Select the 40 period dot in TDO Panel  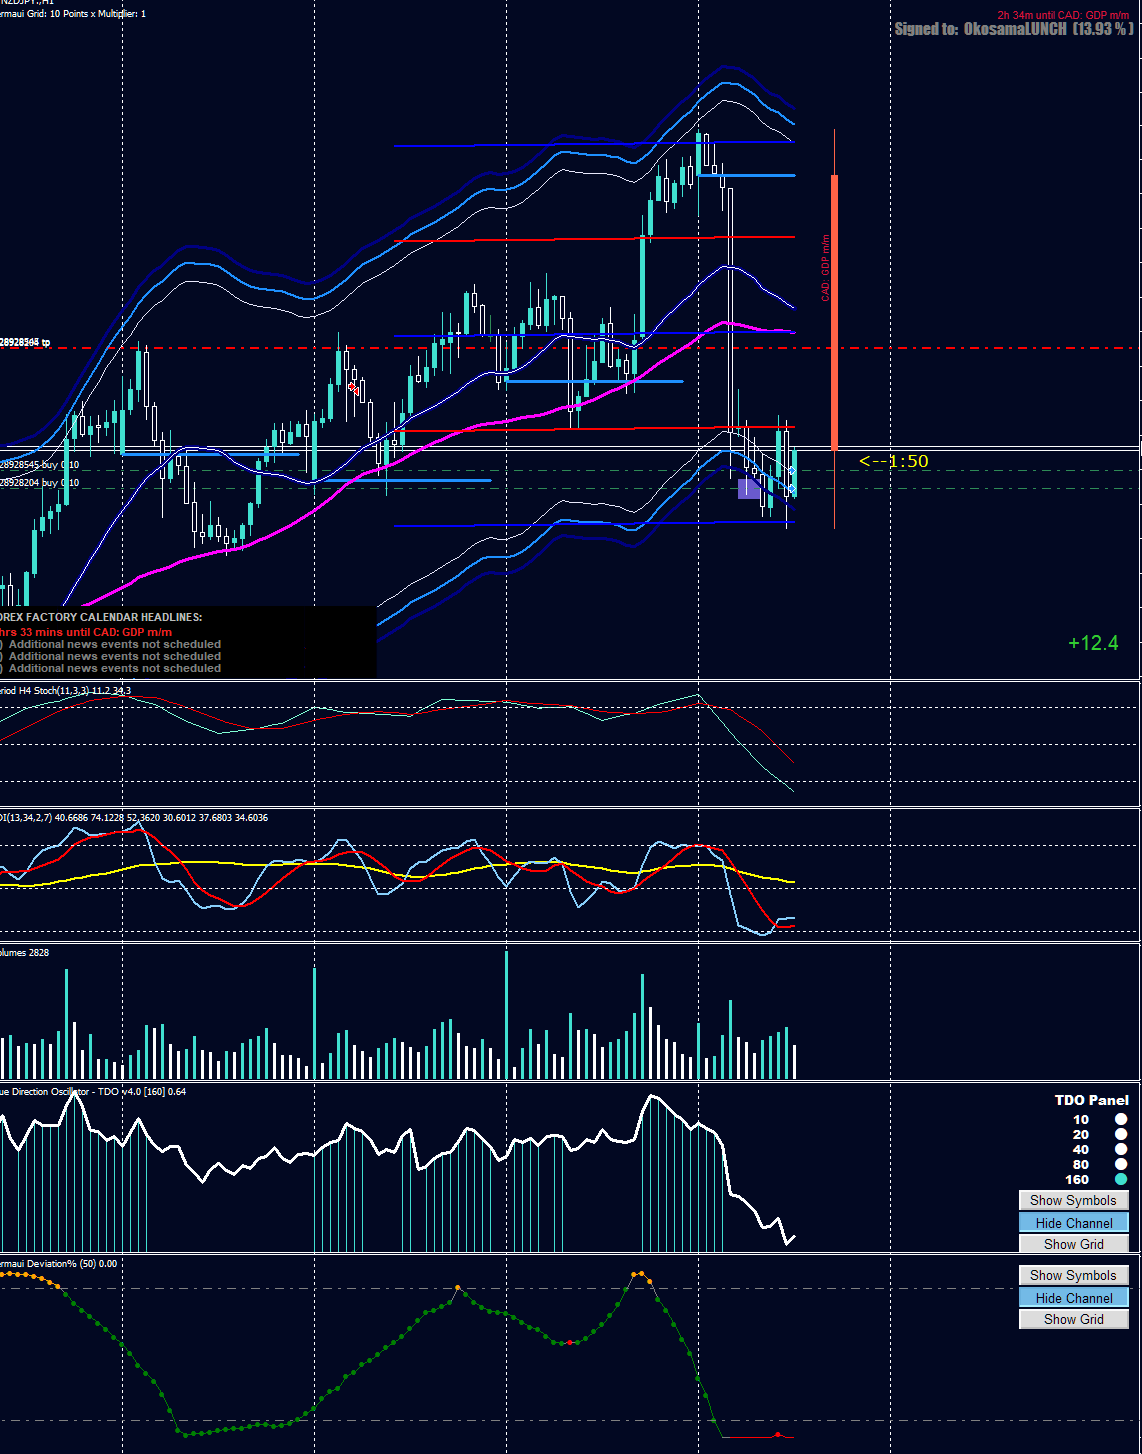point(1121,1149)
